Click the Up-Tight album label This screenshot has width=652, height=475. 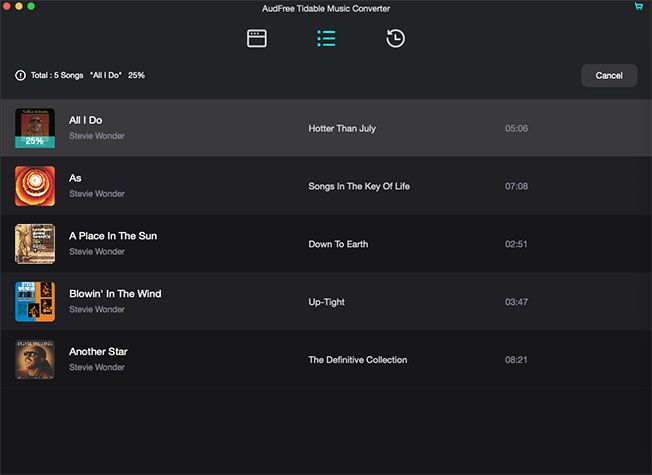pyautogui.click(x=326, y=302)
